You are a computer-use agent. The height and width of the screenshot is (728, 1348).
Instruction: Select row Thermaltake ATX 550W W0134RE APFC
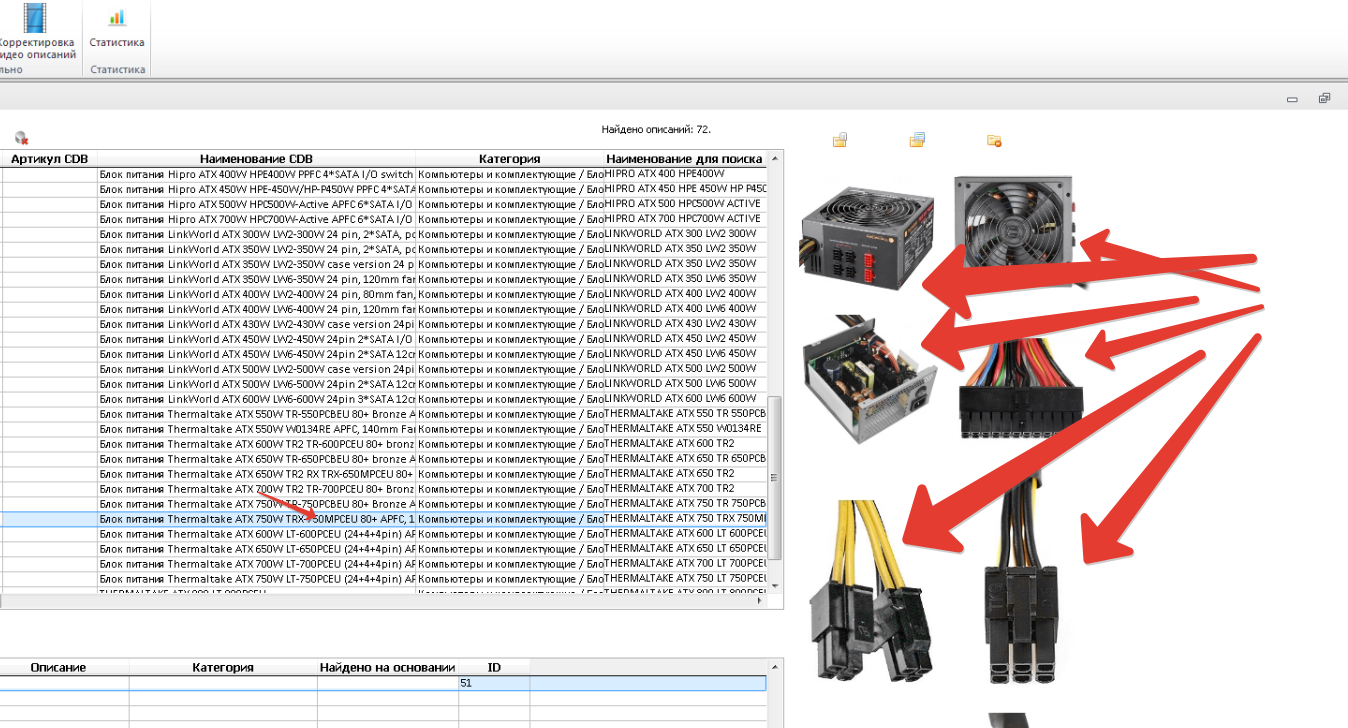point(383,429)
